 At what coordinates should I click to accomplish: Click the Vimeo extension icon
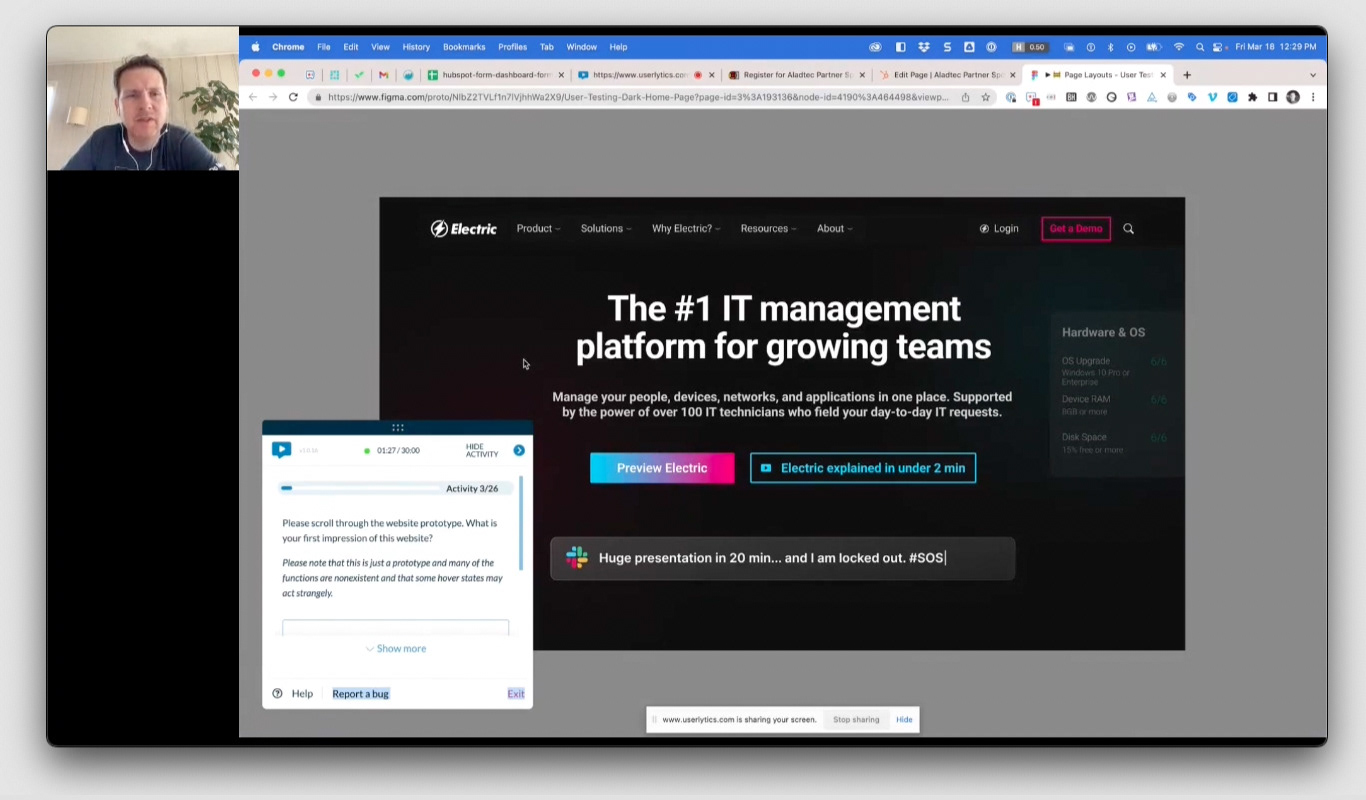(1212, 97)
